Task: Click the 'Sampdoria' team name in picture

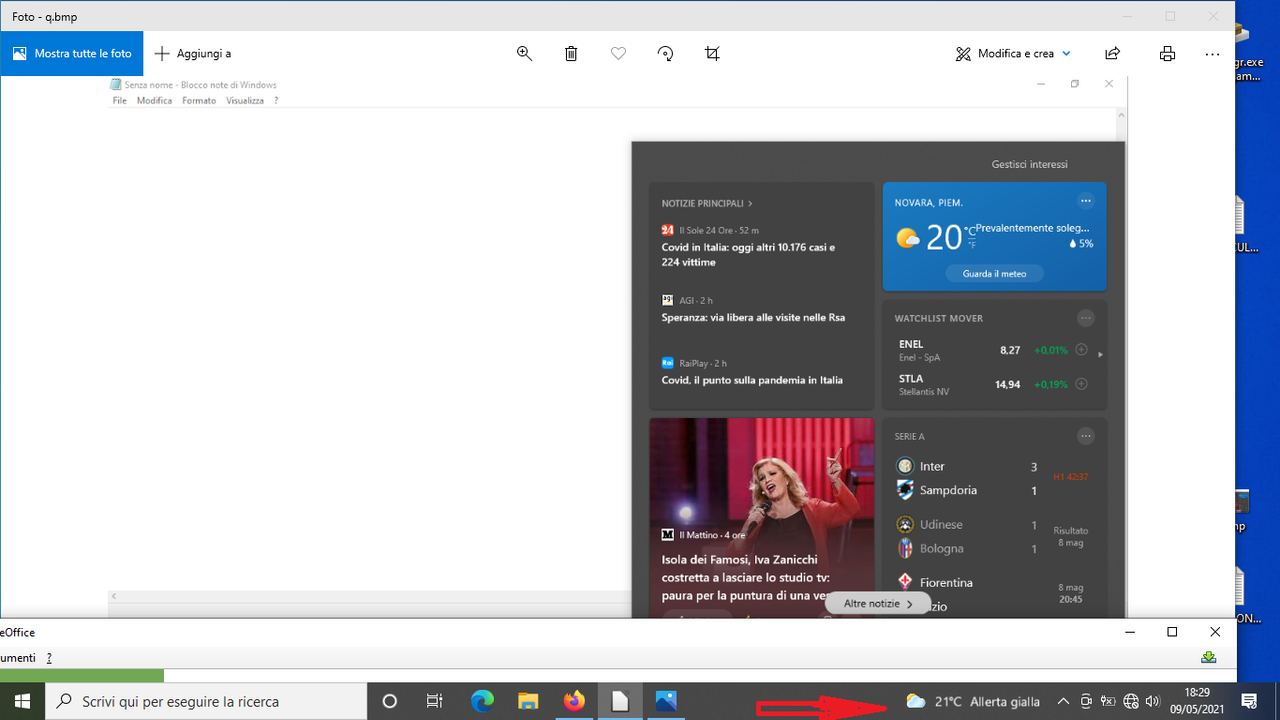Action: 948,491
